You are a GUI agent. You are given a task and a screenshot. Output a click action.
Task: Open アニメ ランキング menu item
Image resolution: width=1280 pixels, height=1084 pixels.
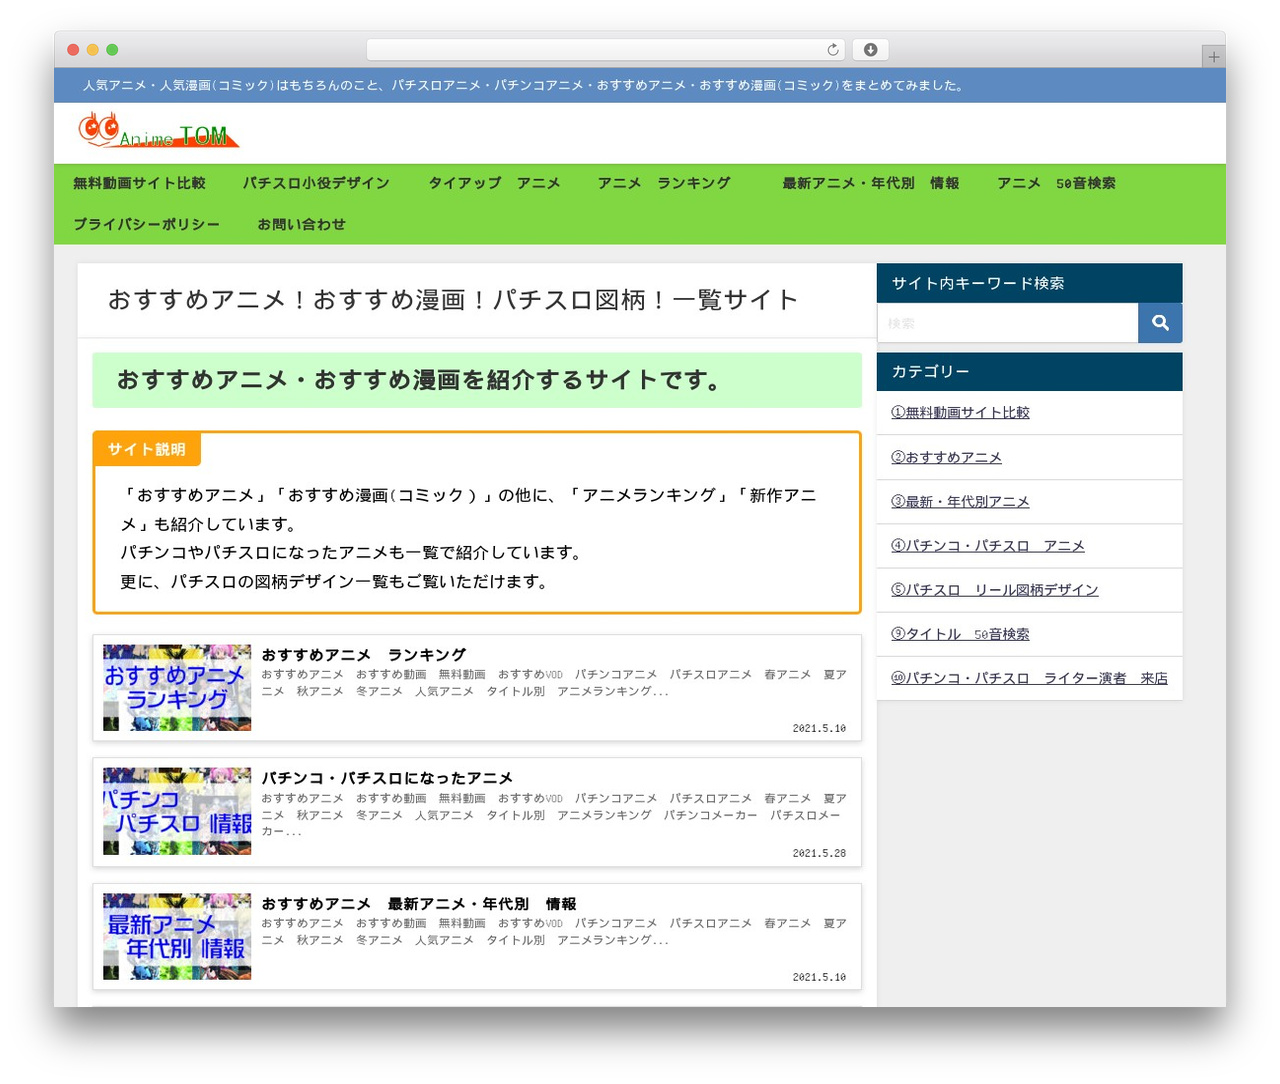664,183
